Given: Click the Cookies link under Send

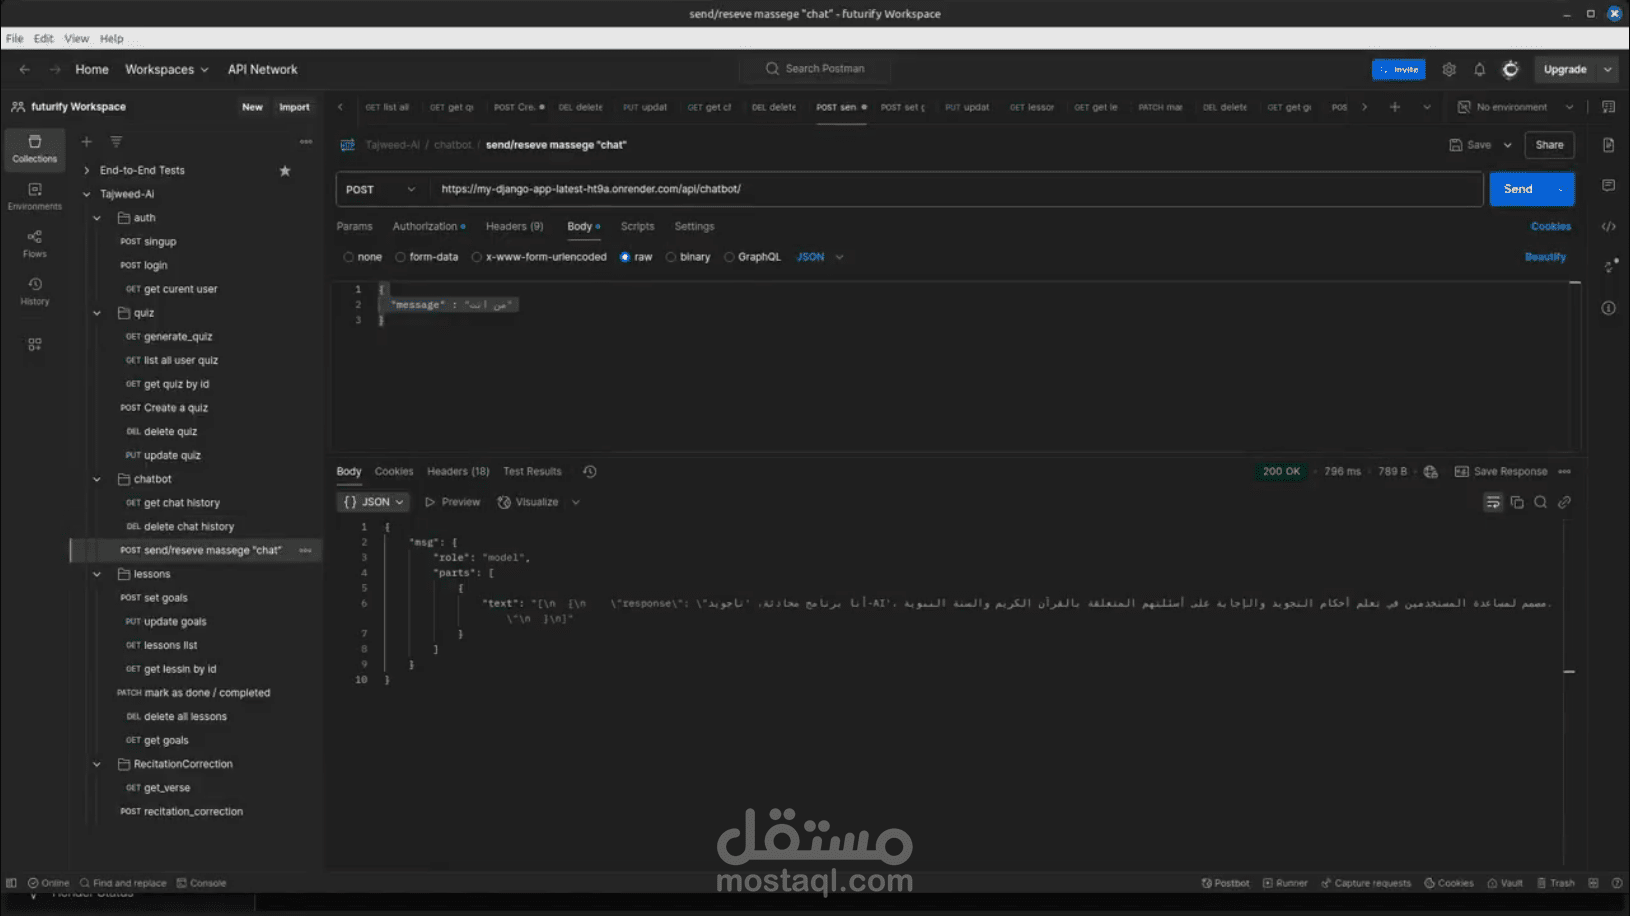Looking at the screenshot, I should pos(1551,227).
